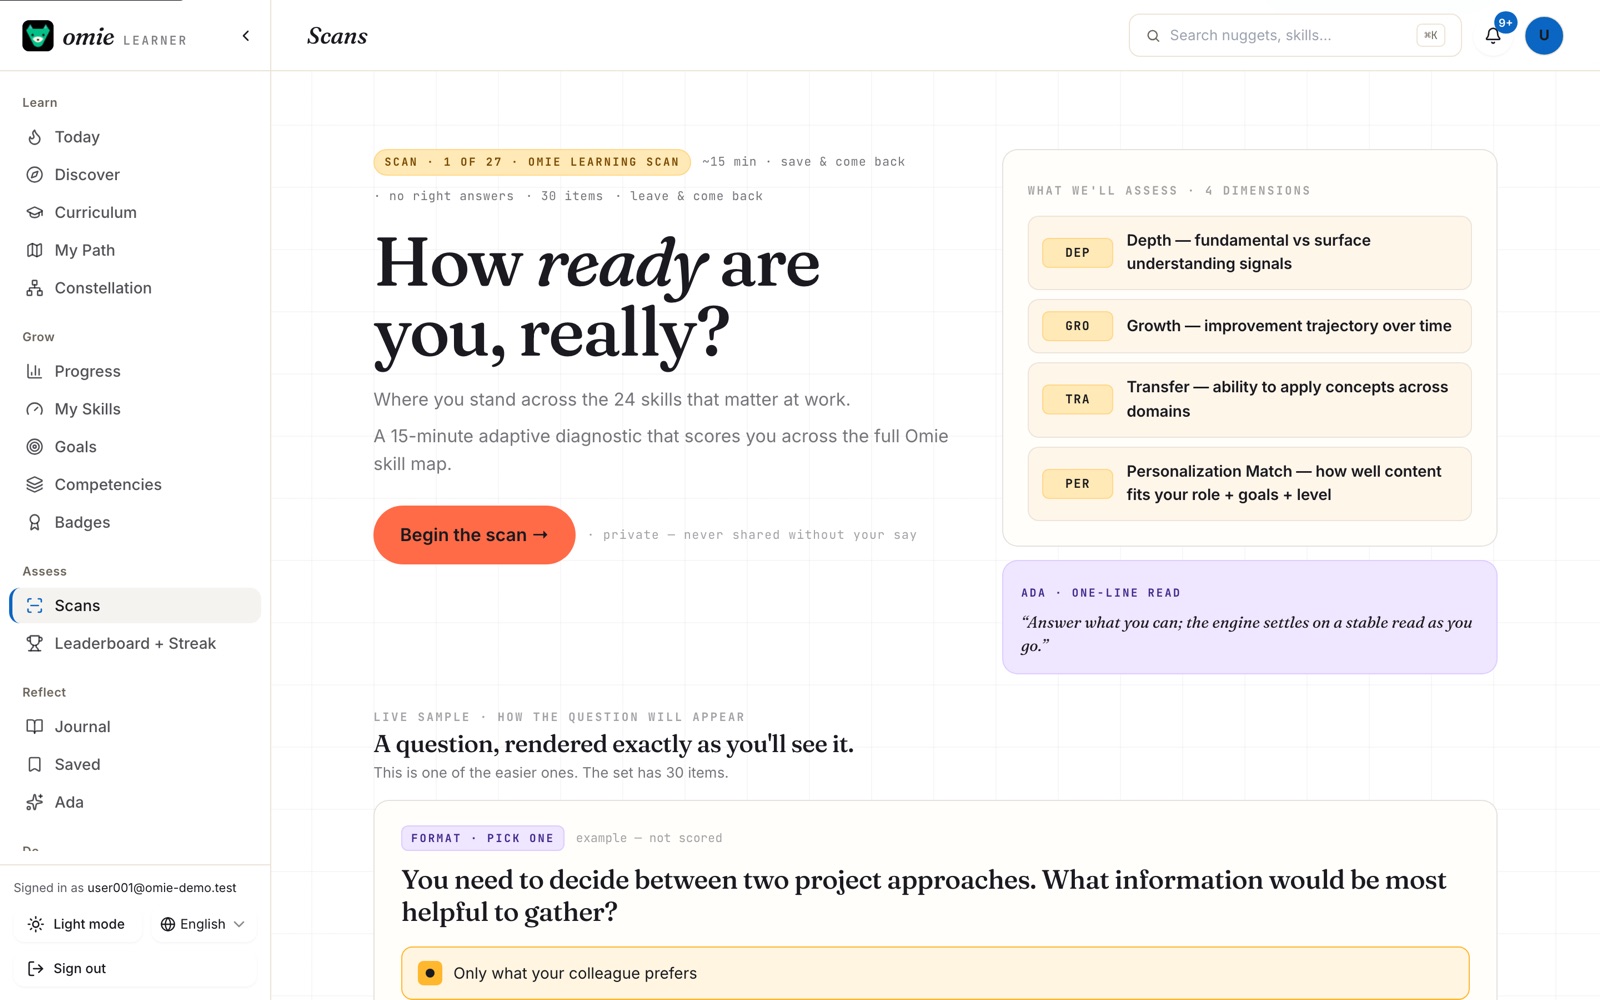Viewport: 1600px width, 1000px height.
Task: Open the Constellation page
Action: [135, 288]
